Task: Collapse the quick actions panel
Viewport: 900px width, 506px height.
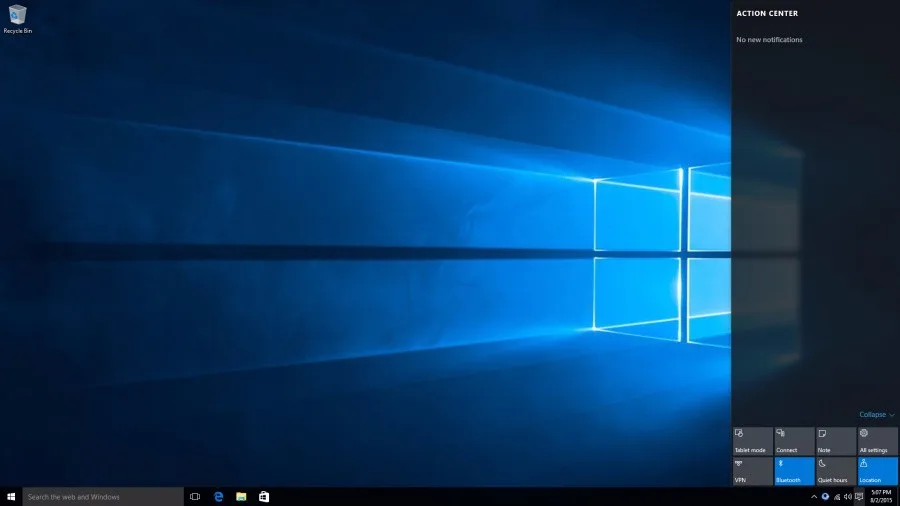Action: 876,414
